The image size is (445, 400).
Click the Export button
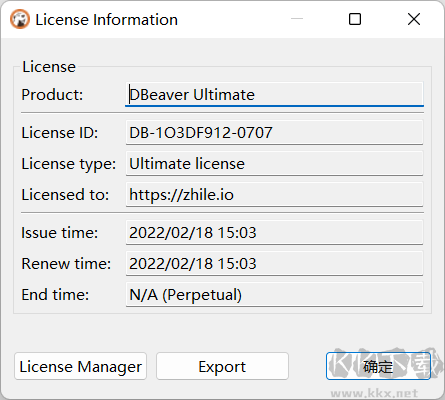click(x=222, y=366)
